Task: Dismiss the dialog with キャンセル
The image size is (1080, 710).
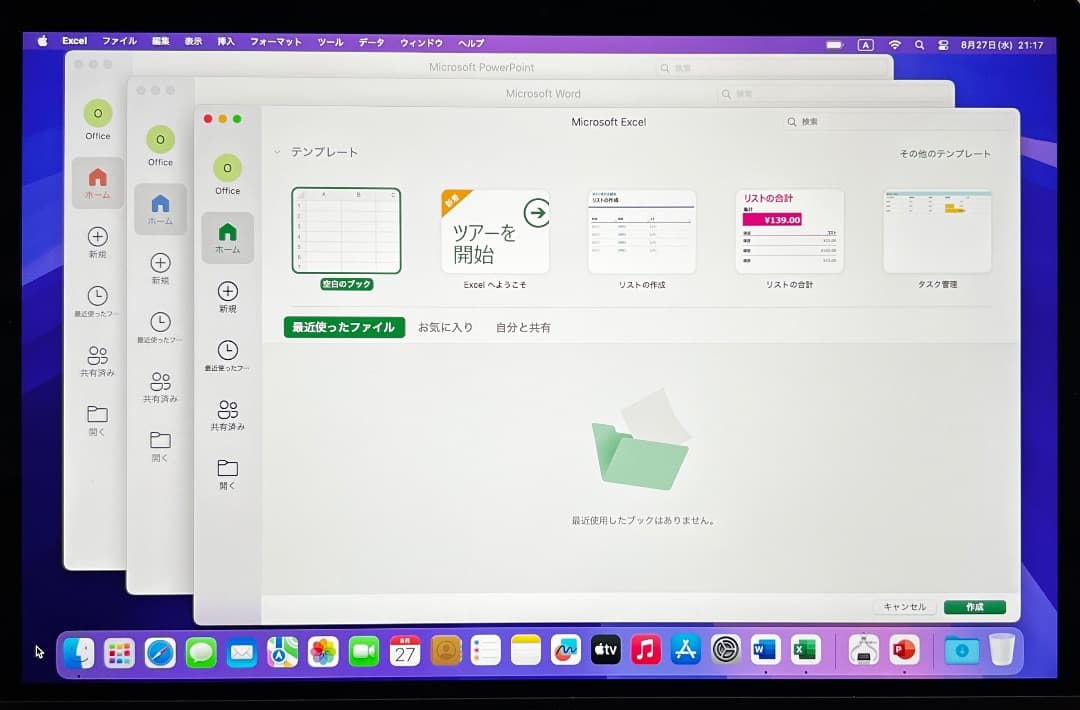Action: (903, 606)
